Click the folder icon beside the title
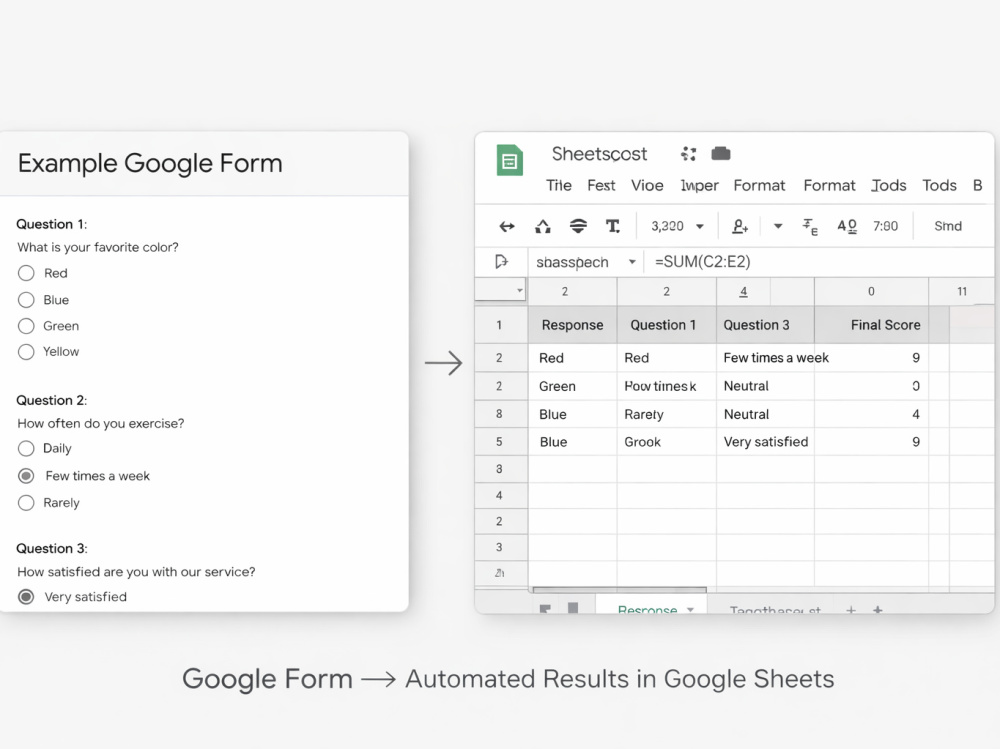Image resolution: width=1000 pixels, height=749 pixels. coord(721,153)
